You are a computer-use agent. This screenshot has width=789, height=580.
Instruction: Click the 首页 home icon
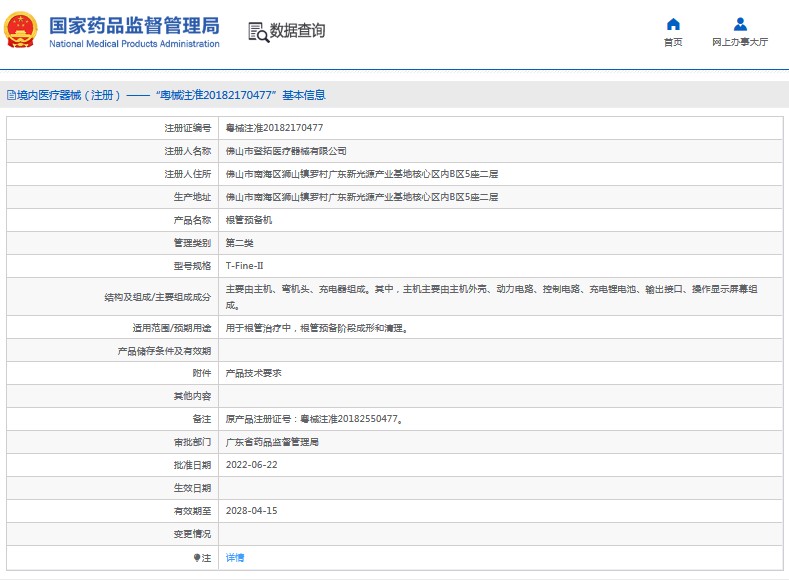673,24
